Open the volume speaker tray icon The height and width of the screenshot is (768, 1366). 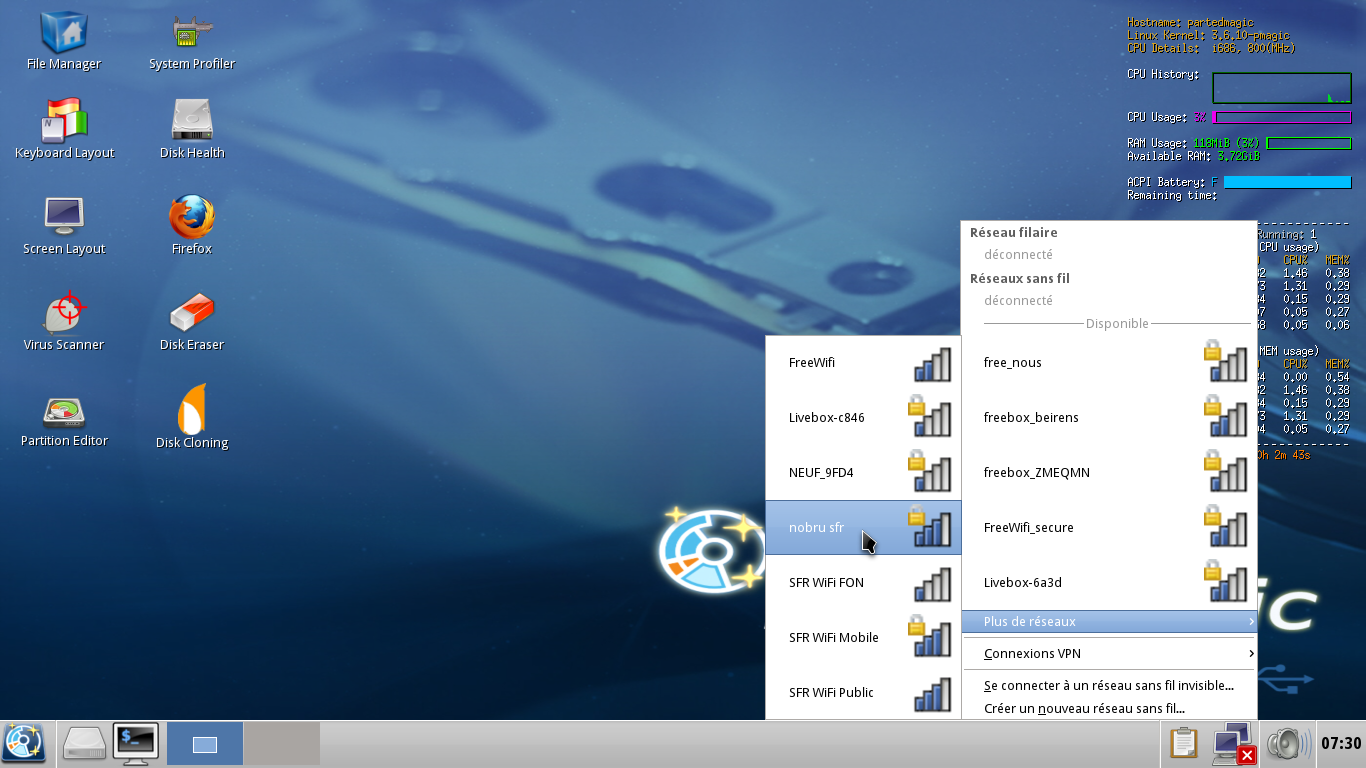click(x=1288, y=744)
